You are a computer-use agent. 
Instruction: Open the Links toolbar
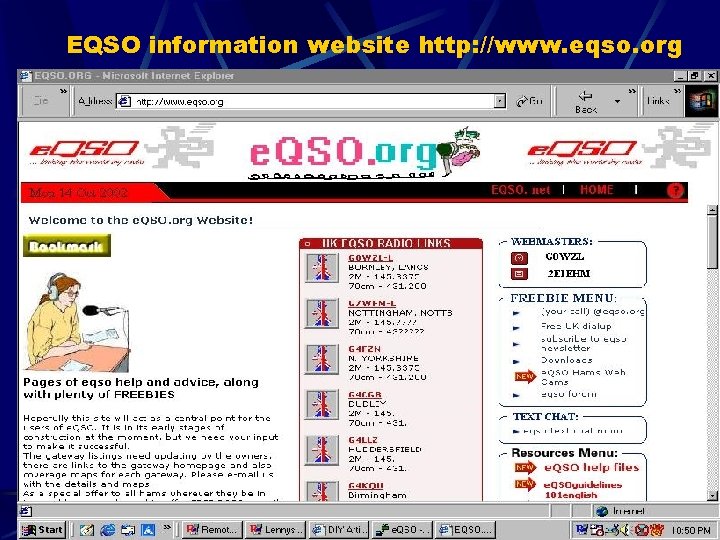click(x=658, y=101)
